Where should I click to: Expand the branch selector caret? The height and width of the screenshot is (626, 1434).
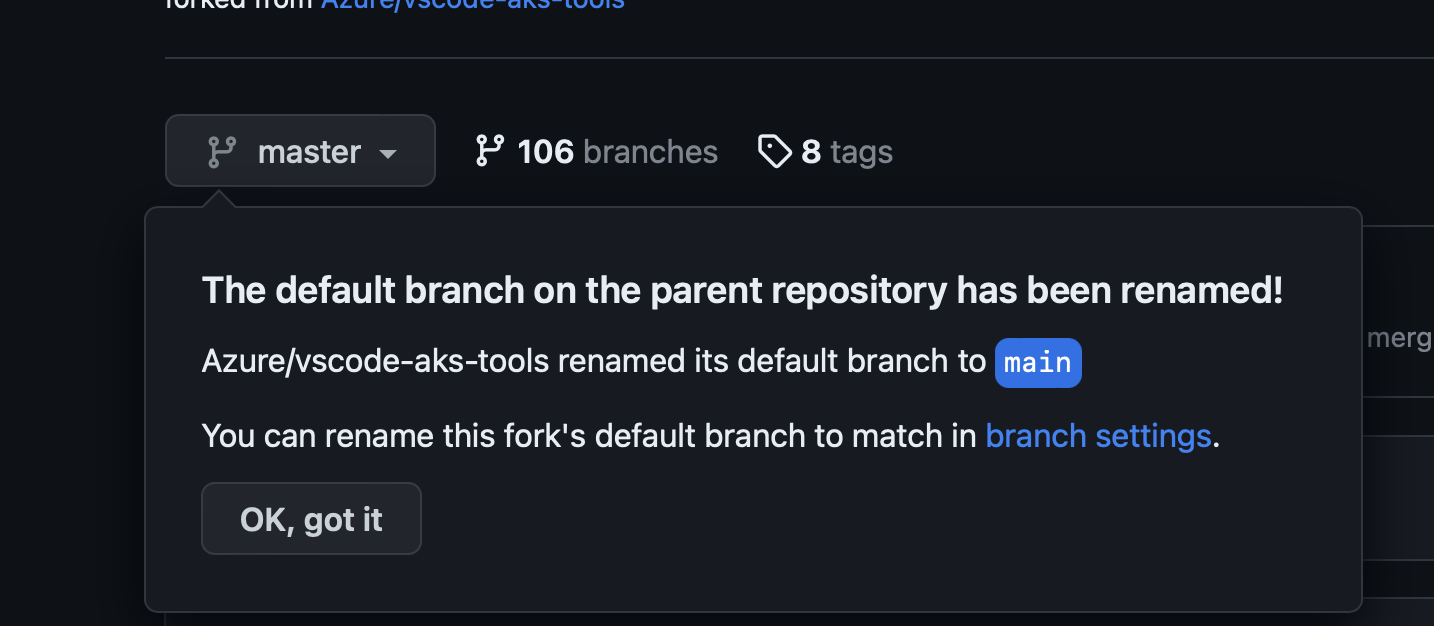click(x=388, y=153)
